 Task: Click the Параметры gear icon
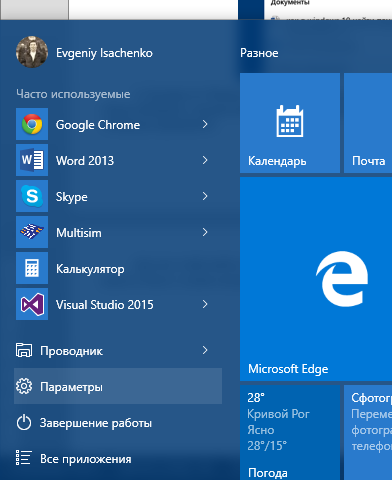[x=24, y=386]
